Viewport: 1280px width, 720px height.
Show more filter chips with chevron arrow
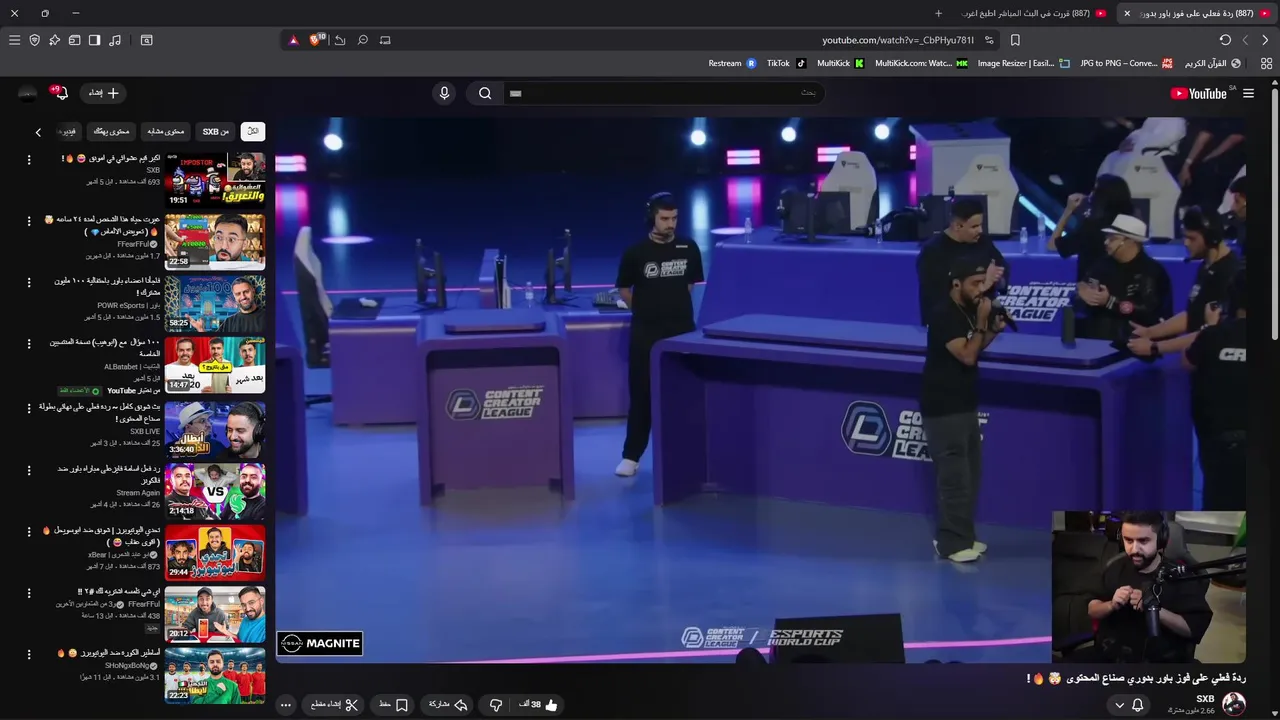pos(38,132)
